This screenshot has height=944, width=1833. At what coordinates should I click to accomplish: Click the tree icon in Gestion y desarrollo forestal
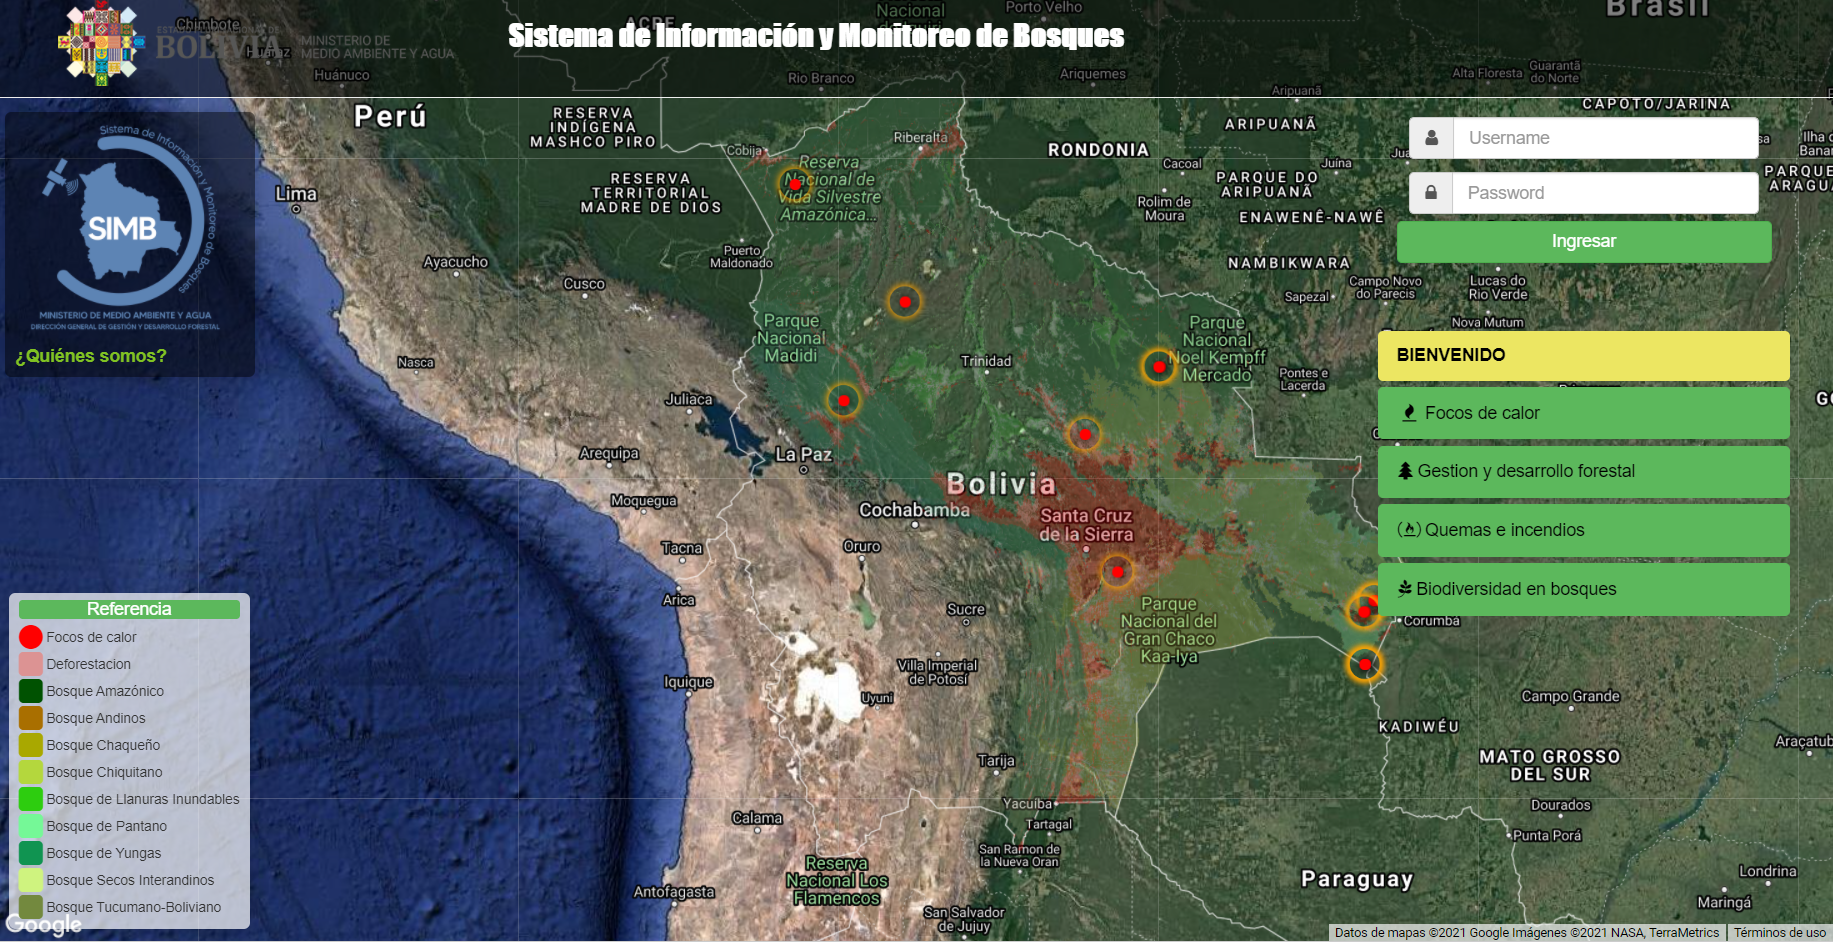[1405, 471]
